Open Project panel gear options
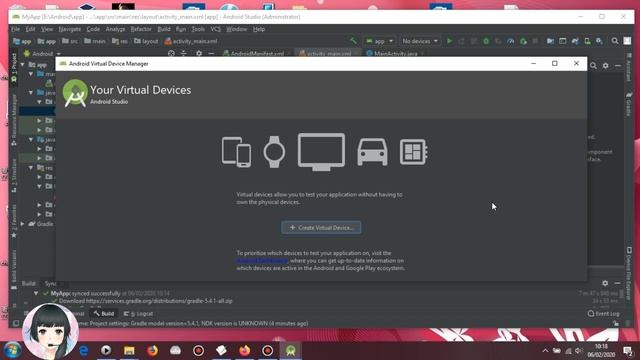The height and width of the screenshot is (360, 640). pyautogui.click(x=199, y=53)
